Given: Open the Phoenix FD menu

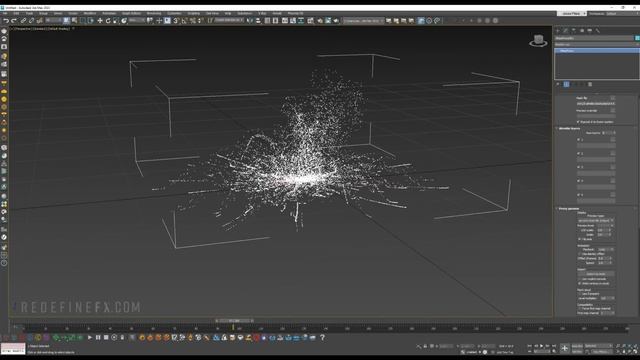Looking at the screenshot, I should point(296,13).
